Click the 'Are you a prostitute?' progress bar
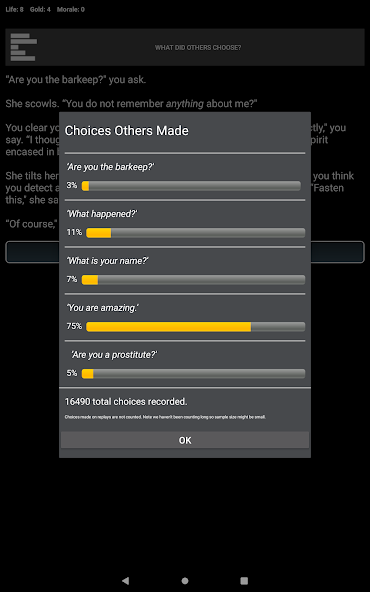The image size is (370, 592). 193,374
